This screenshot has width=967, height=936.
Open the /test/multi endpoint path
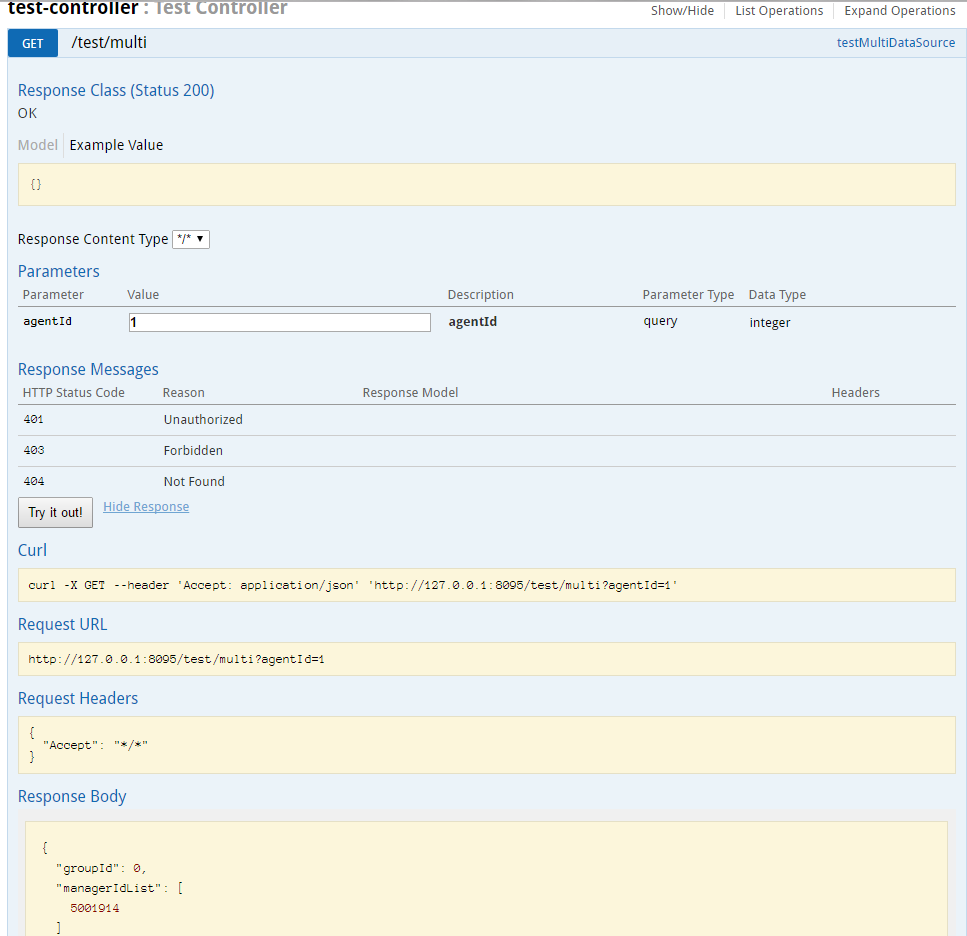pyautogui.click(x=109, y=43)
